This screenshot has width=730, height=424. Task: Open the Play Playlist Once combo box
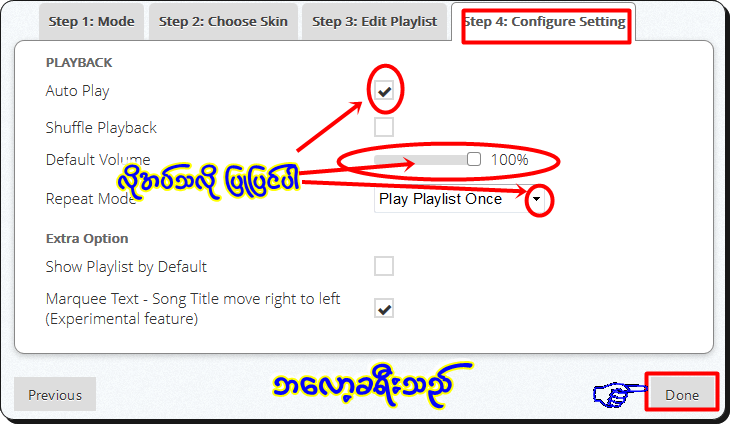pyautogui.click(x=459, y=199)
